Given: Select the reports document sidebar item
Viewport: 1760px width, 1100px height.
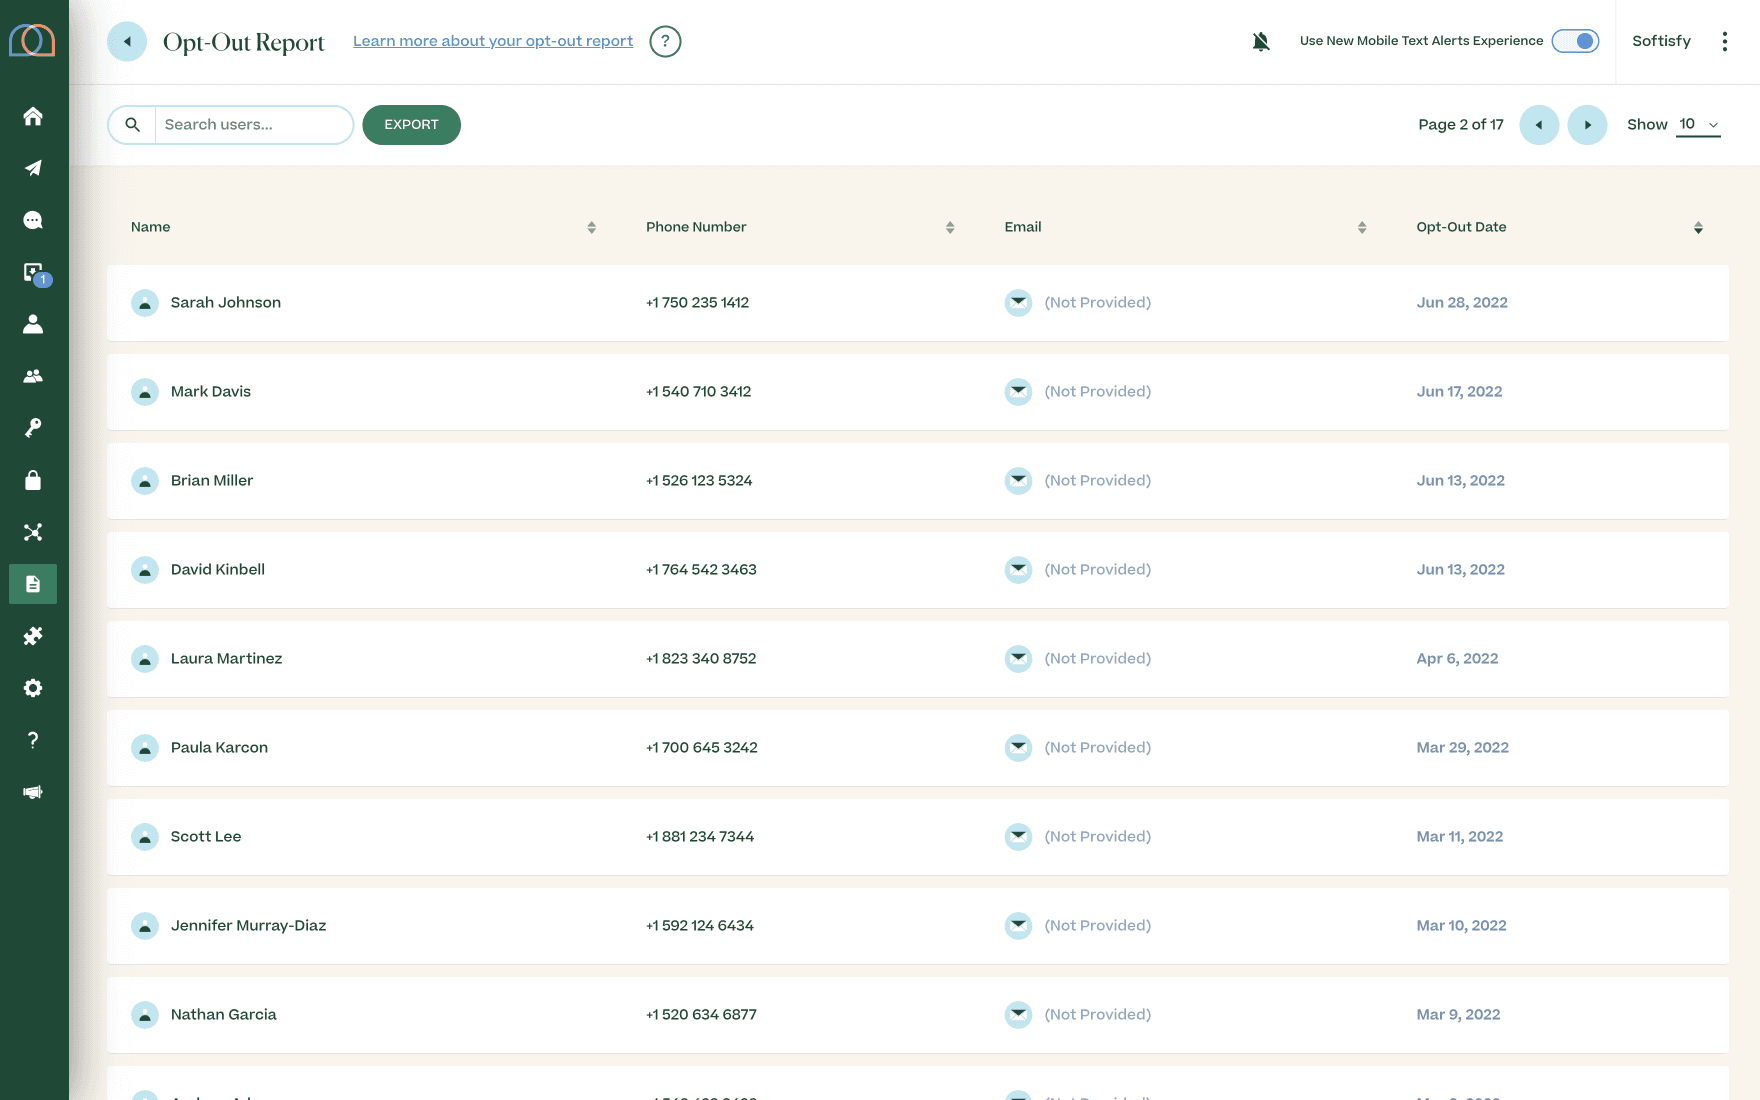Looking at the screenshot, I should [x=33, y=584].
